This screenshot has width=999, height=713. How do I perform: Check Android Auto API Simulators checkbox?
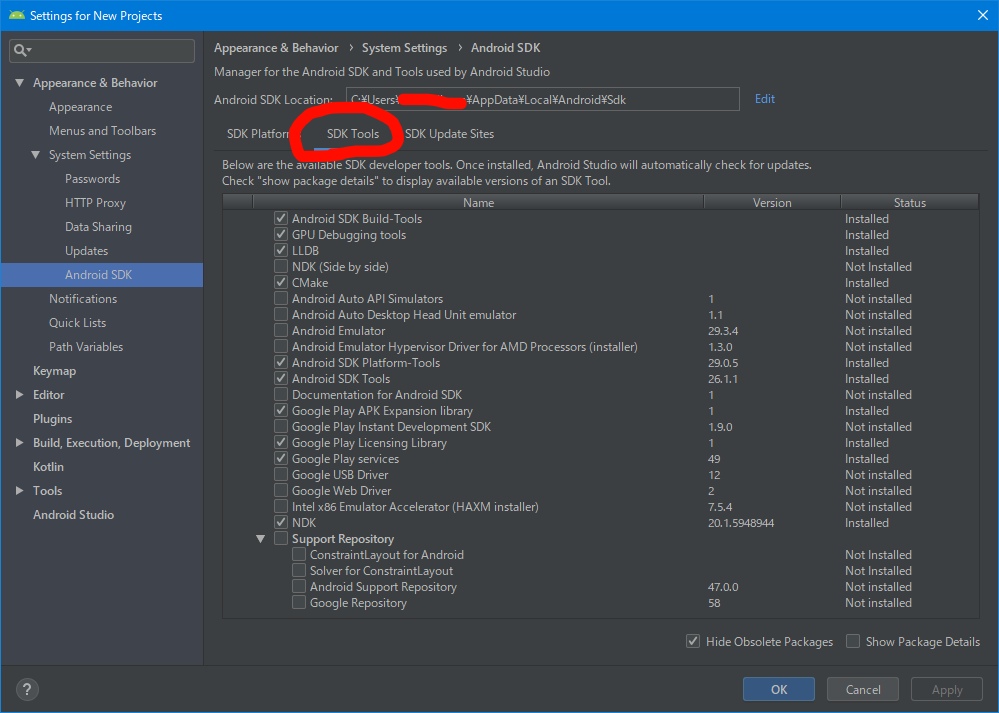(x=281, y=298)
